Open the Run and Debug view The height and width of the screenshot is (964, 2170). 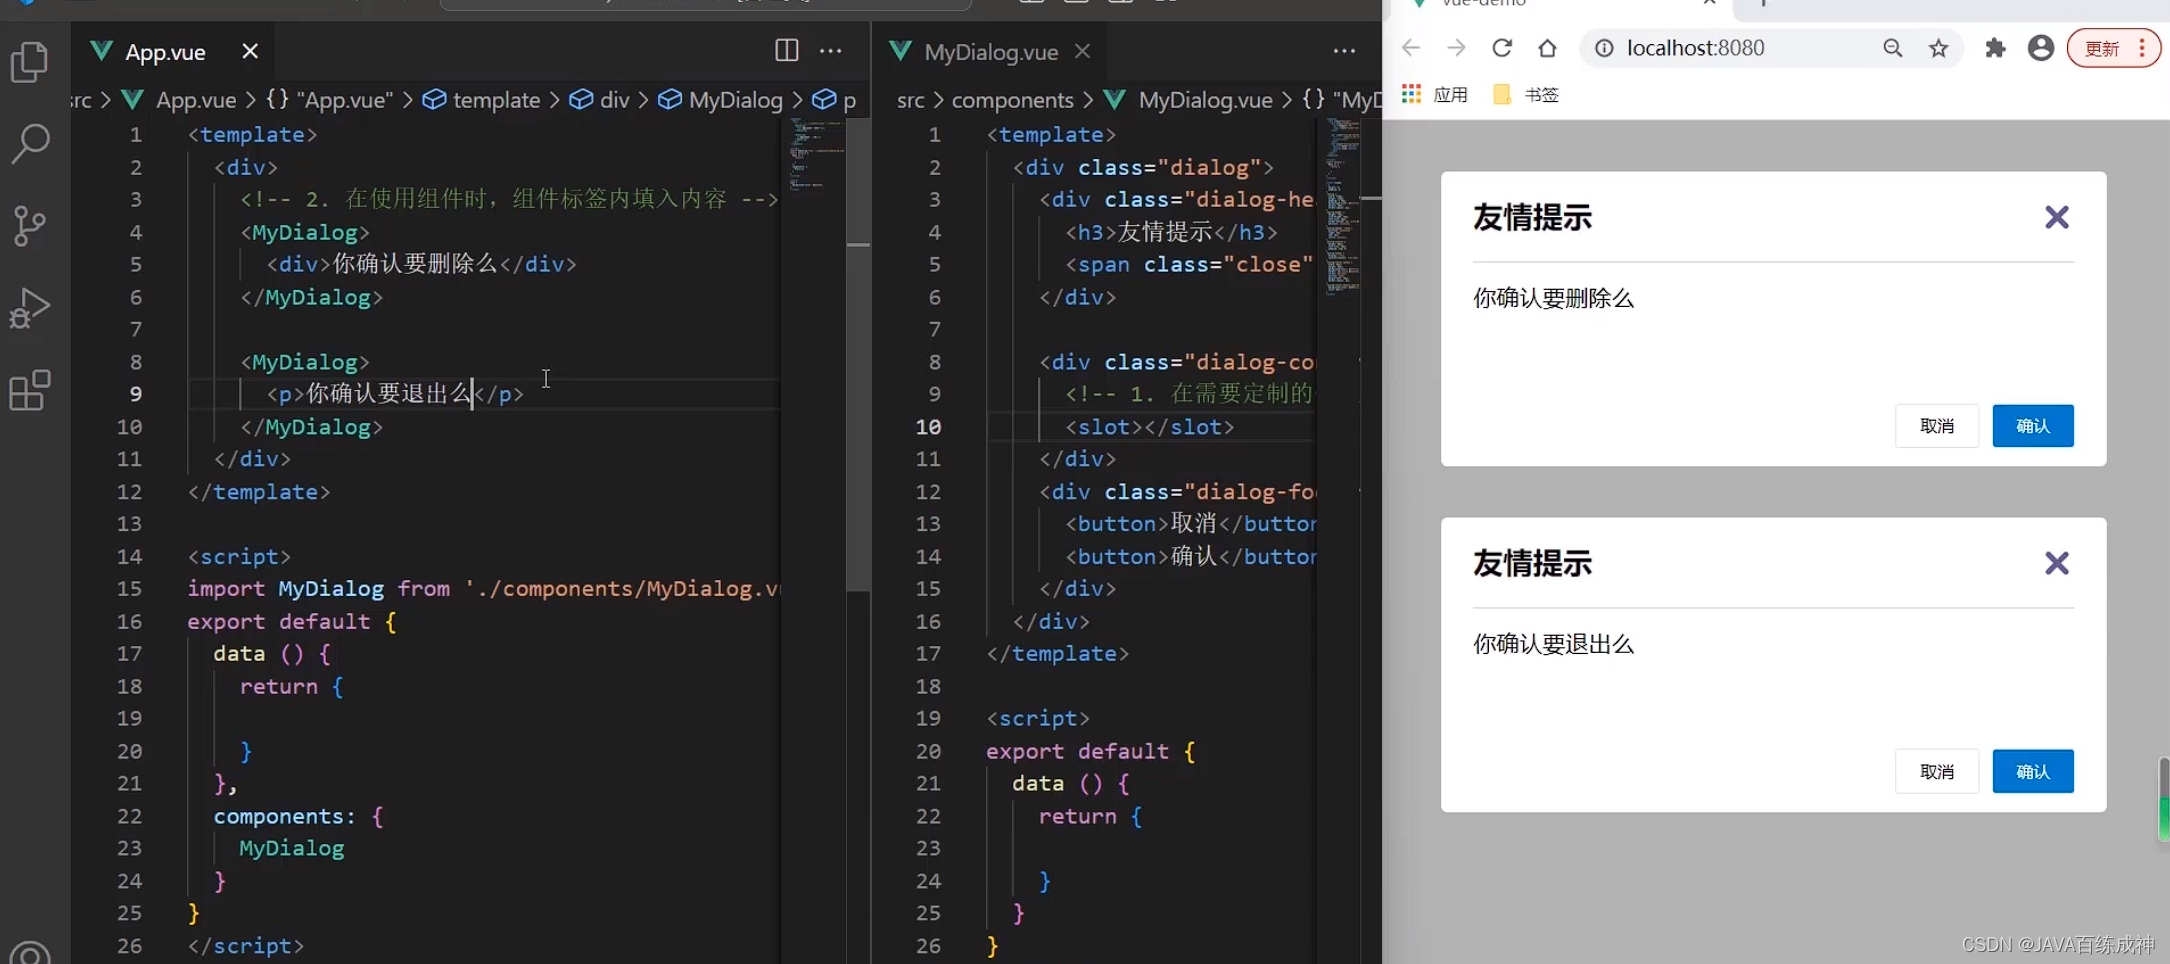click(x=29, y=308)
